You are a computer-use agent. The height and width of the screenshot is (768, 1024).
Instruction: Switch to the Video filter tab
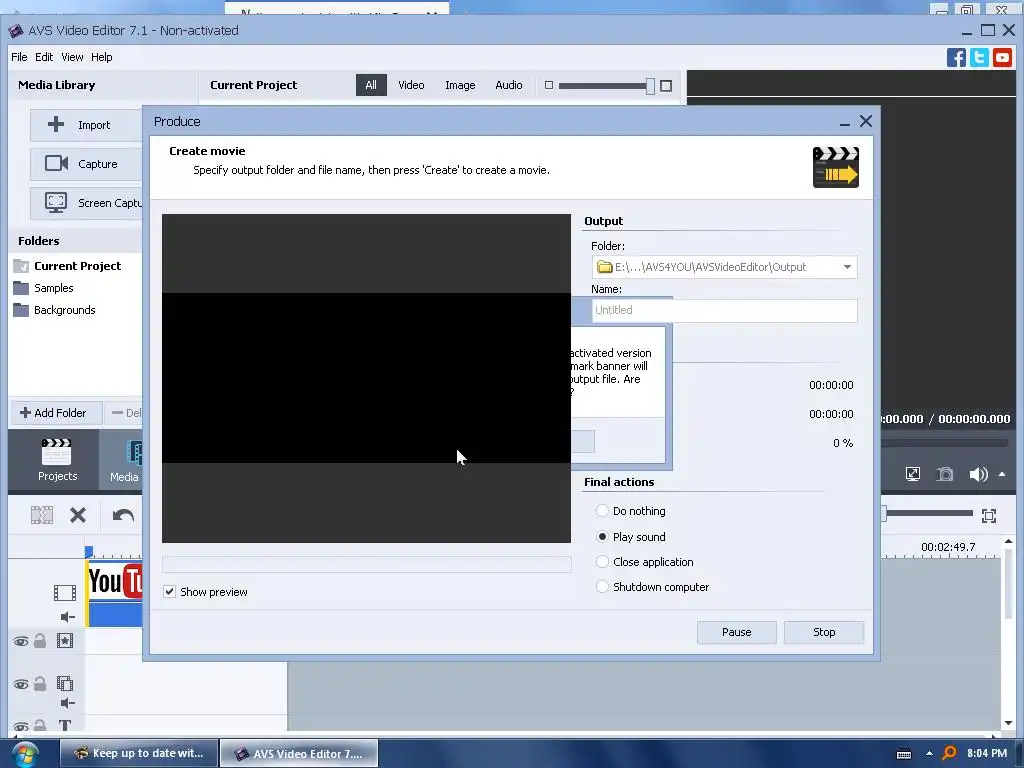coord(411,85)
